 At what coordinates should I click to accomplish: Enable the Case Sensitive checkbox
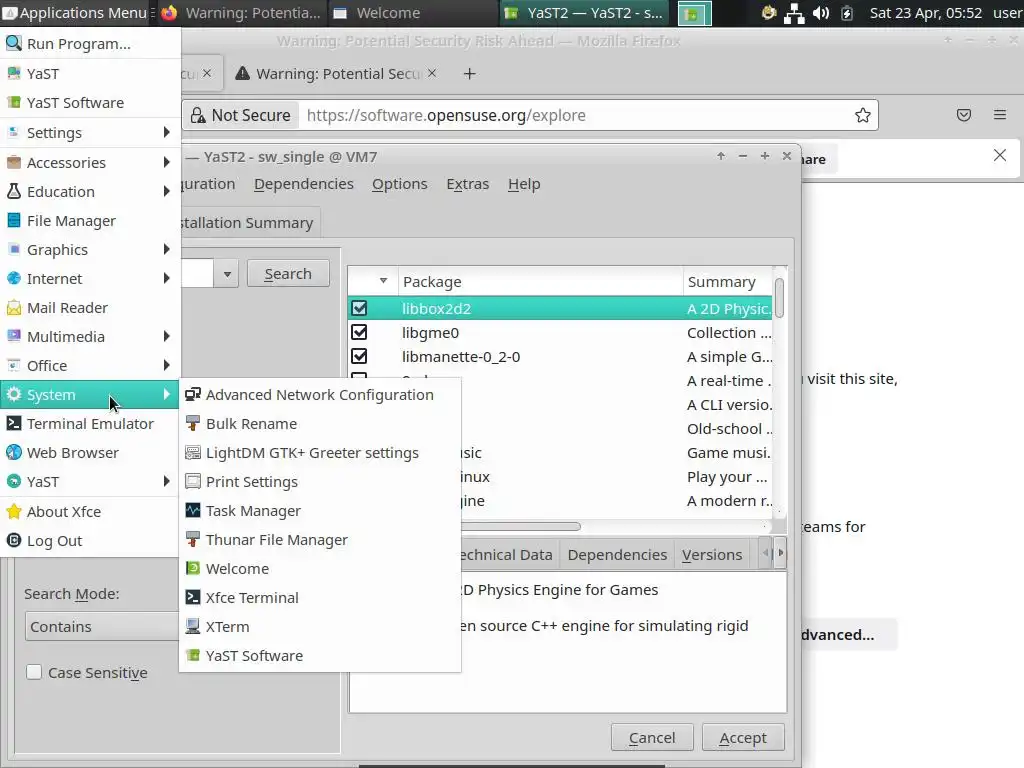(x=34, y=672)
